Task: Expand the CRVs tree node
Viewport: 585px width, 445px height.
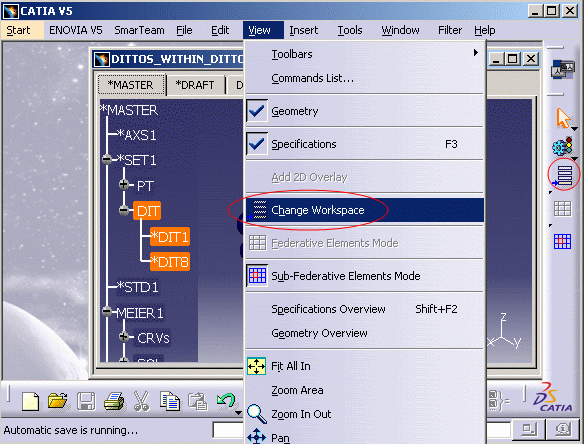Action: click(124, 337)
